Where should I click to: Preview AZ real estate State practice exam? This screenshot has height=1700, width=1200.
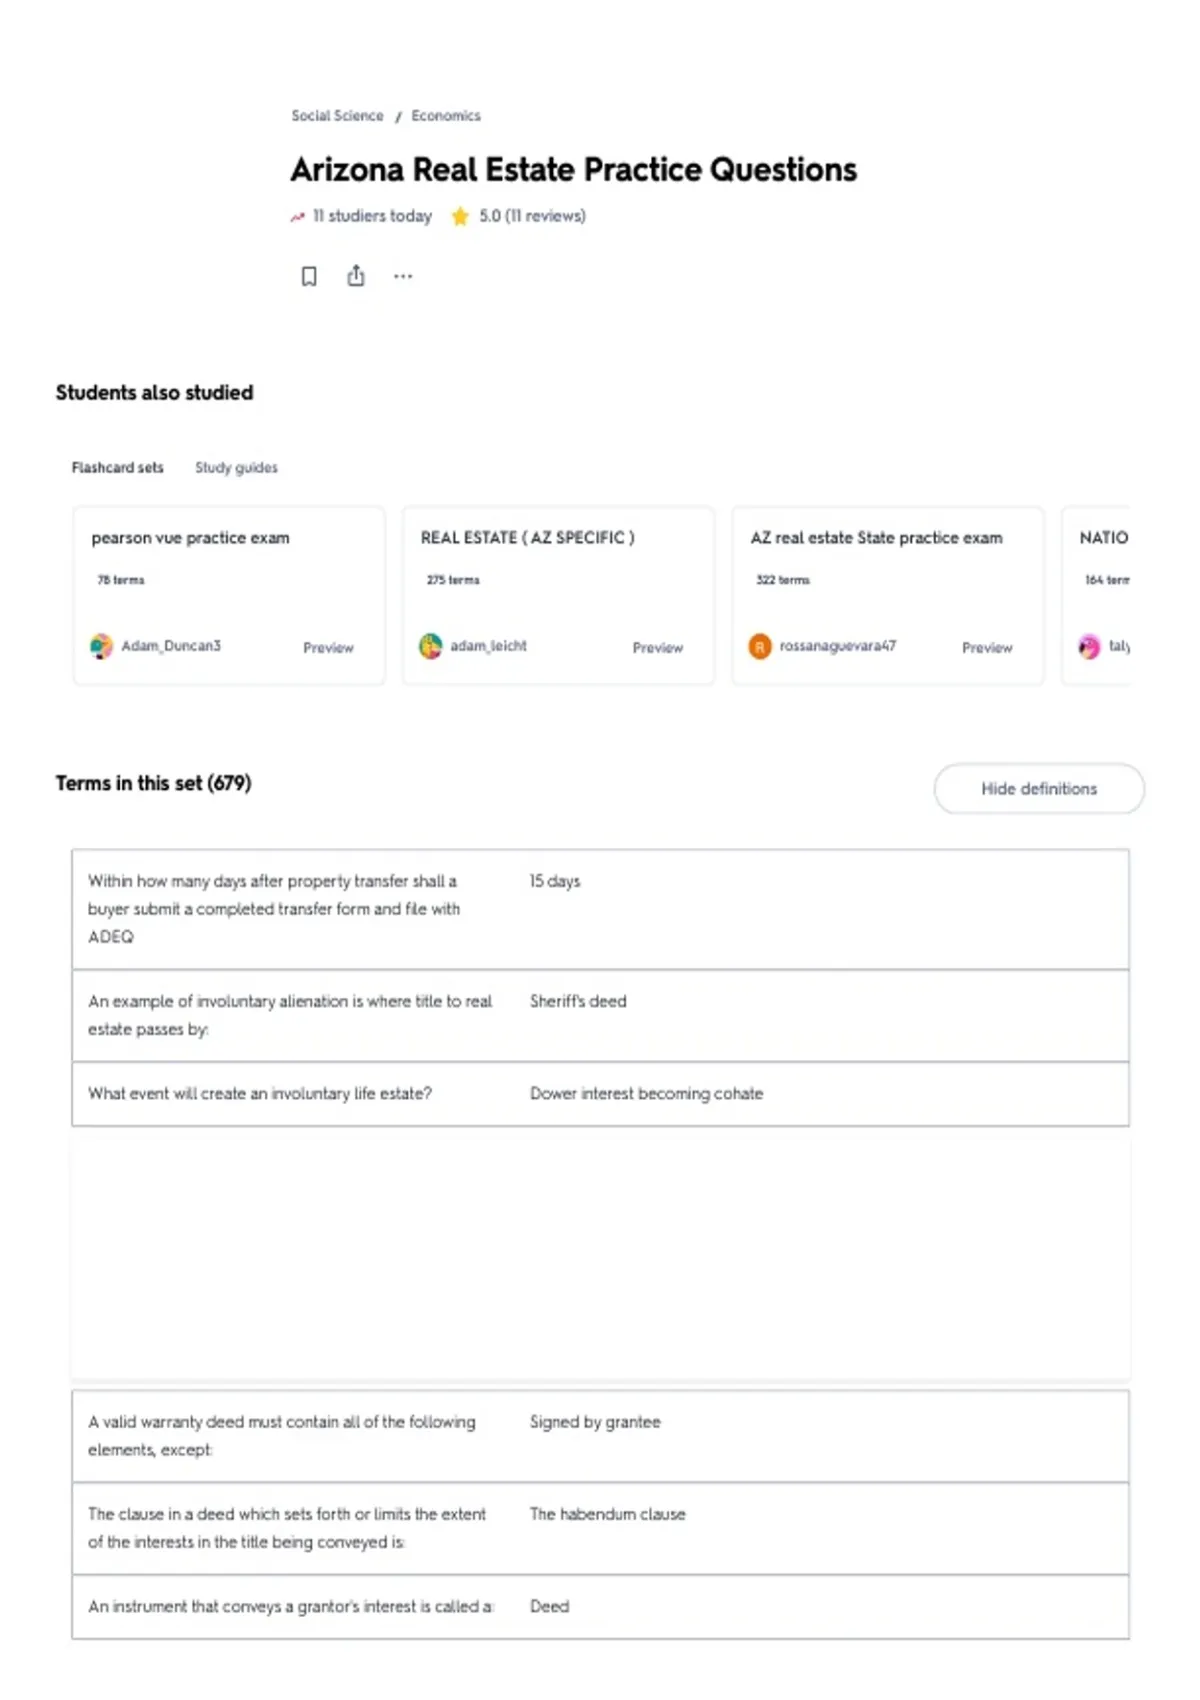pos(987,648)
